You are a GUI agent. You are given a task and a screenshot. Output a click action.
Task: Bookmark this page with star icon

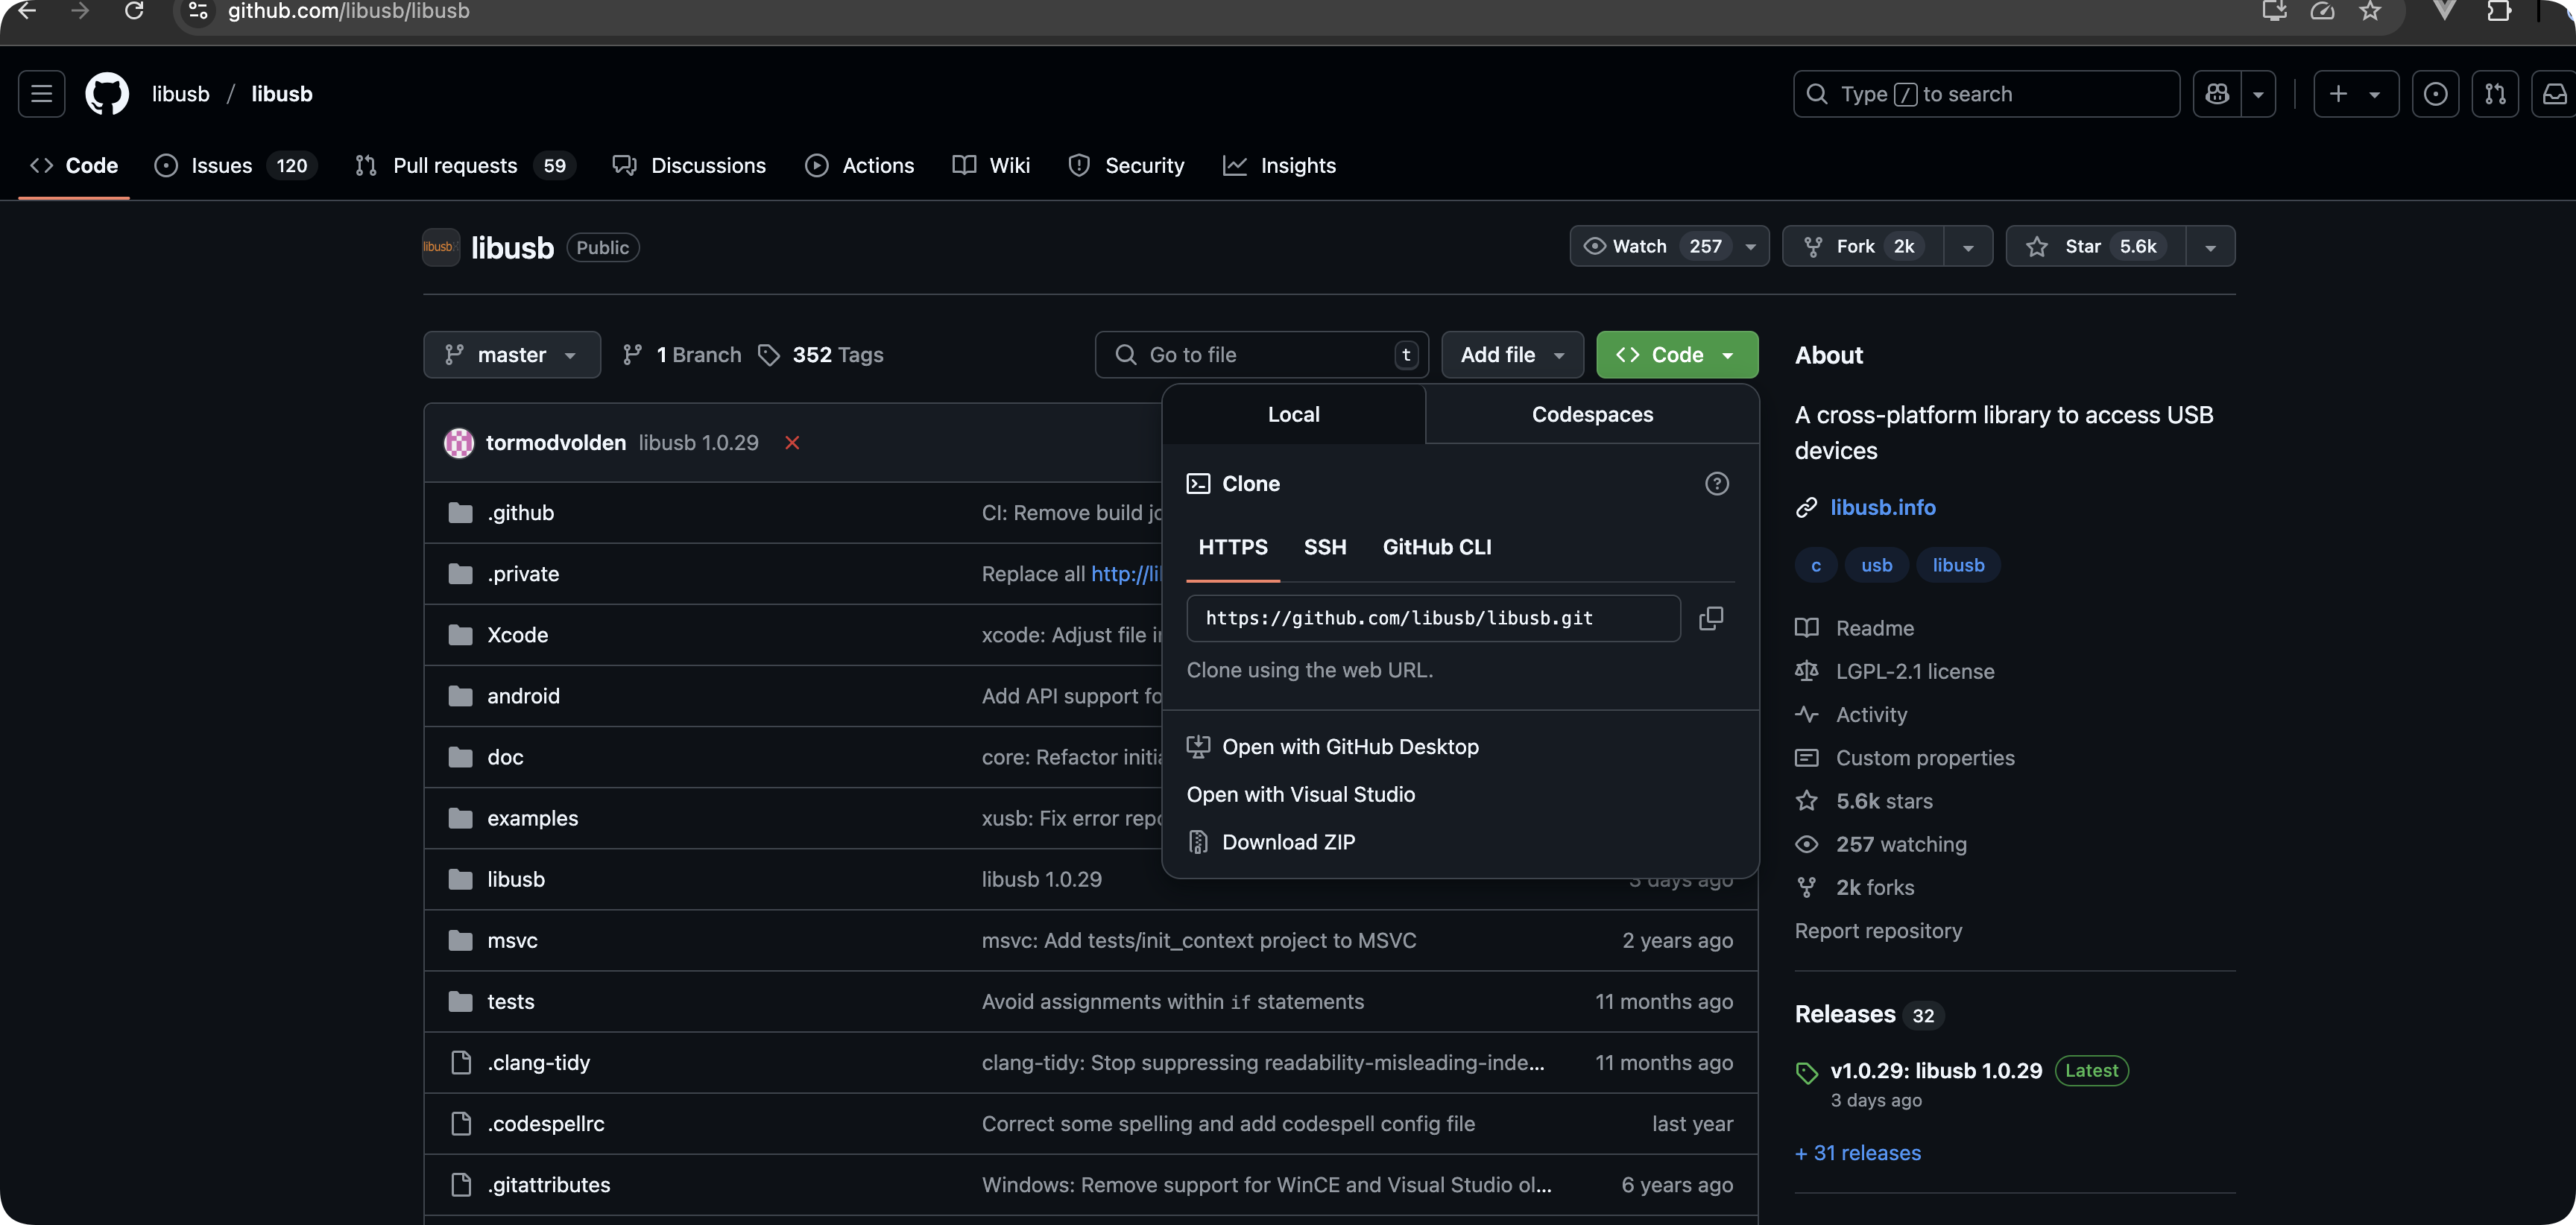click(2370, 11)
